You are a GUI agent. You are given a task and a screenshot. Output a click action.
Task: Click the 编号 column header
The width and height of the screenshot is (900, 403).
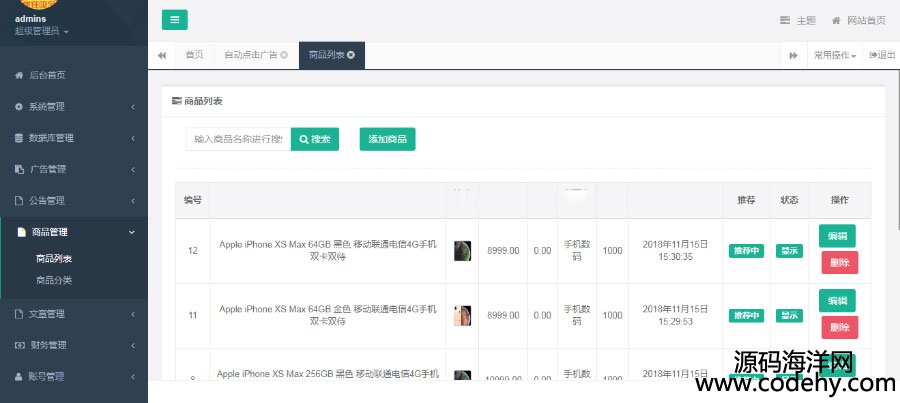[193, 200]
